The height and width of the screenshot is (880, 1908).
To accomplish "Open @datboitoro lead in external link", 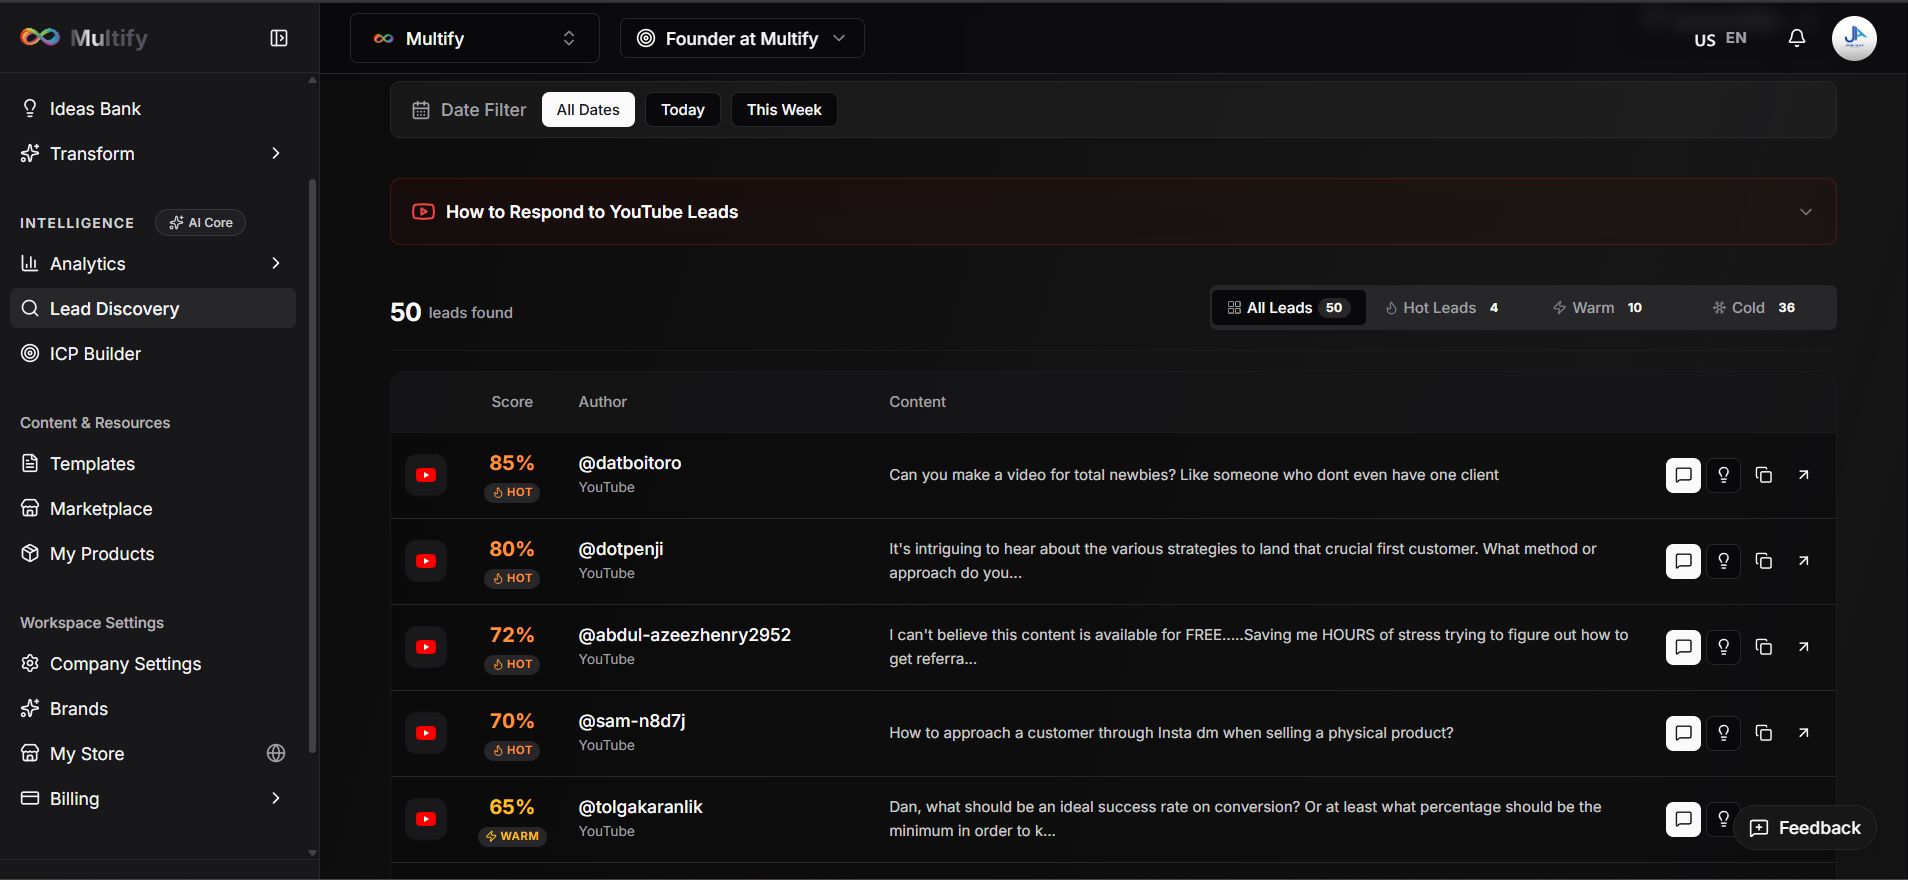I will [x=1804, y=475].
